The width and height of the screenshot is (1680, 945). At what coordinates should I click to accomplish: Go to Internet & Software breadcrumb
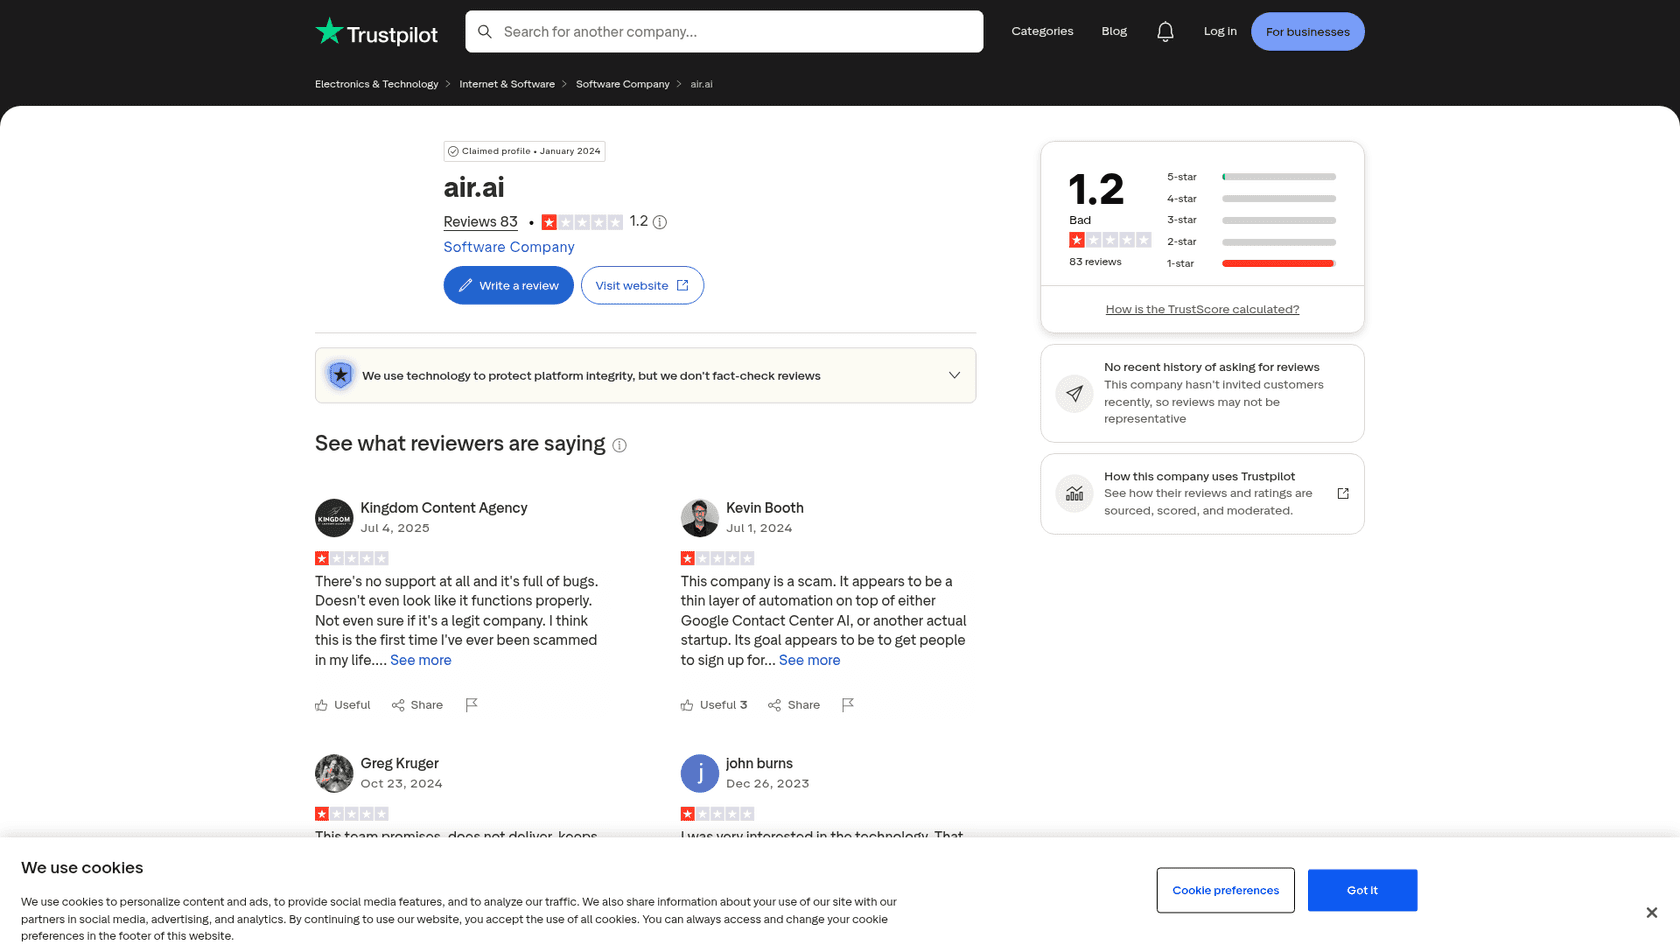(507, 84)
